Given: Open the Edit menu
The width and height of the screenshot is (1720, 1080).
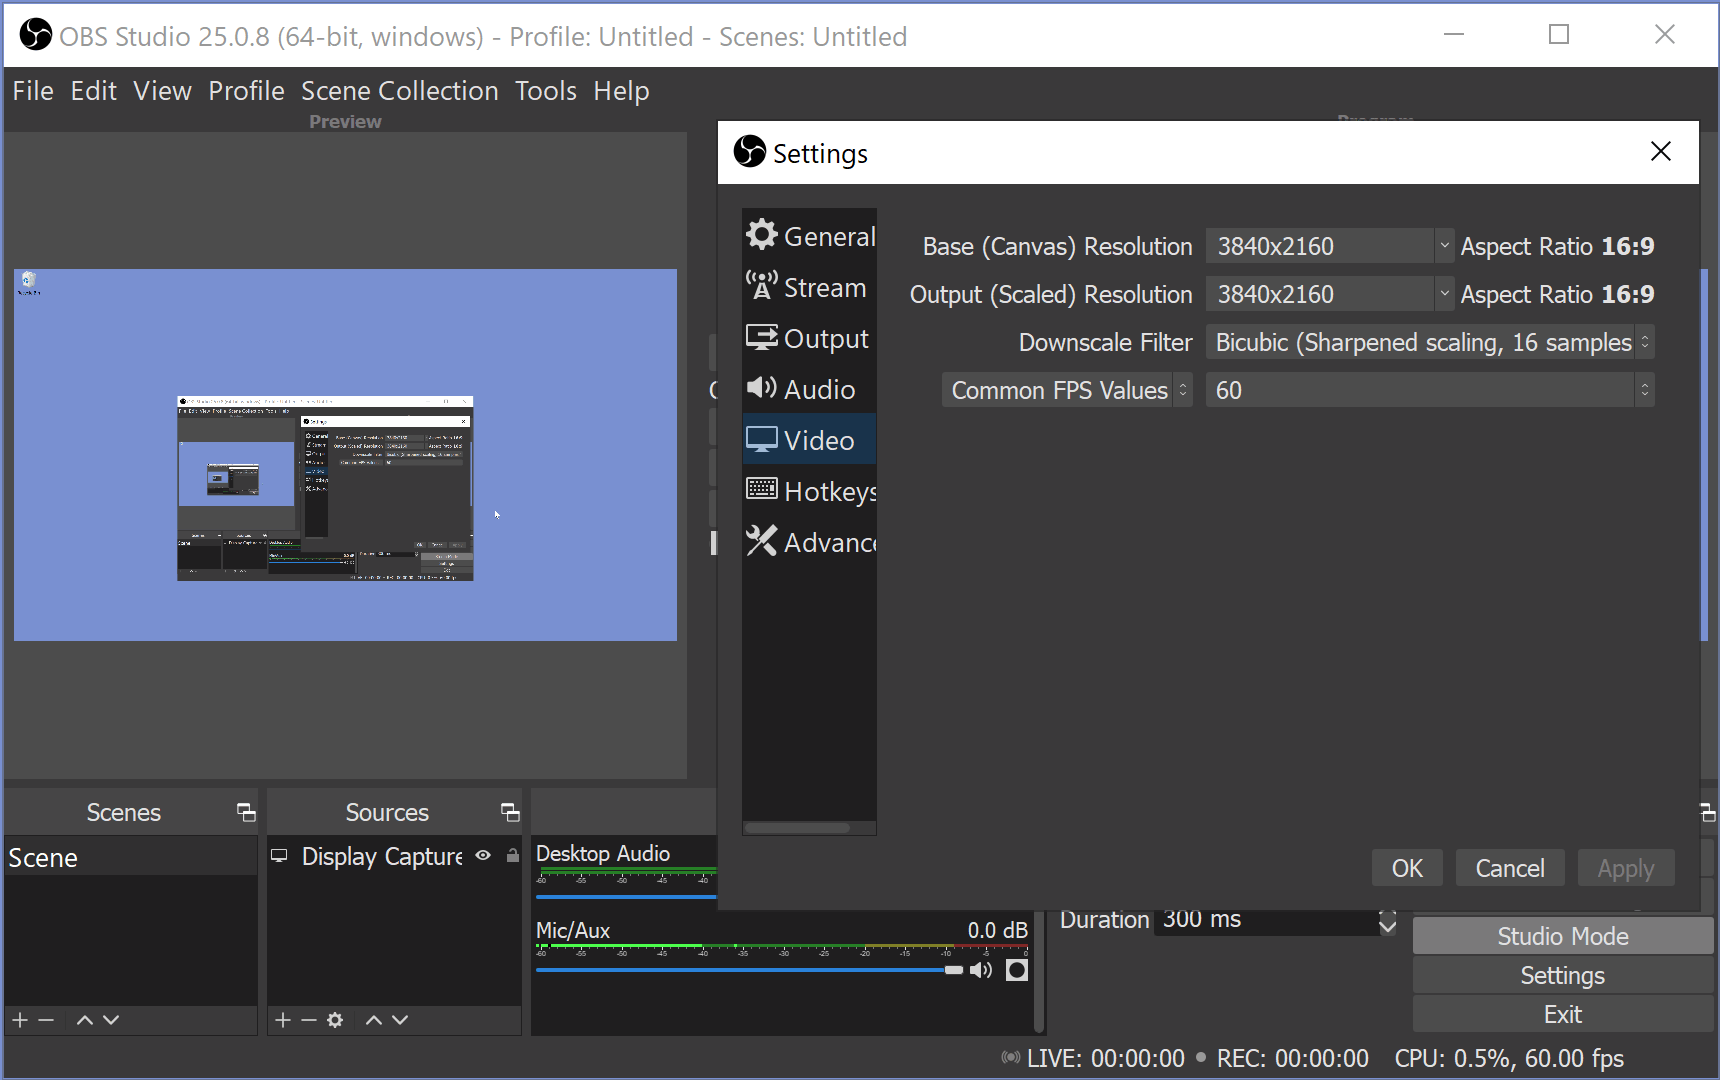Looking at the screenshot, I should pos(94,91).
